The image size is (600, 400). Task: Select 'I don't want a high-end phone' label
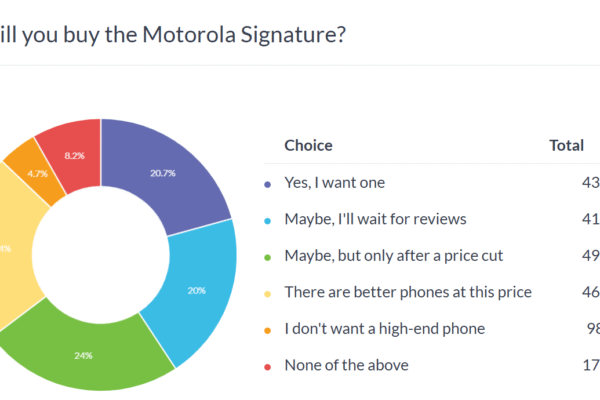(384, 329)
